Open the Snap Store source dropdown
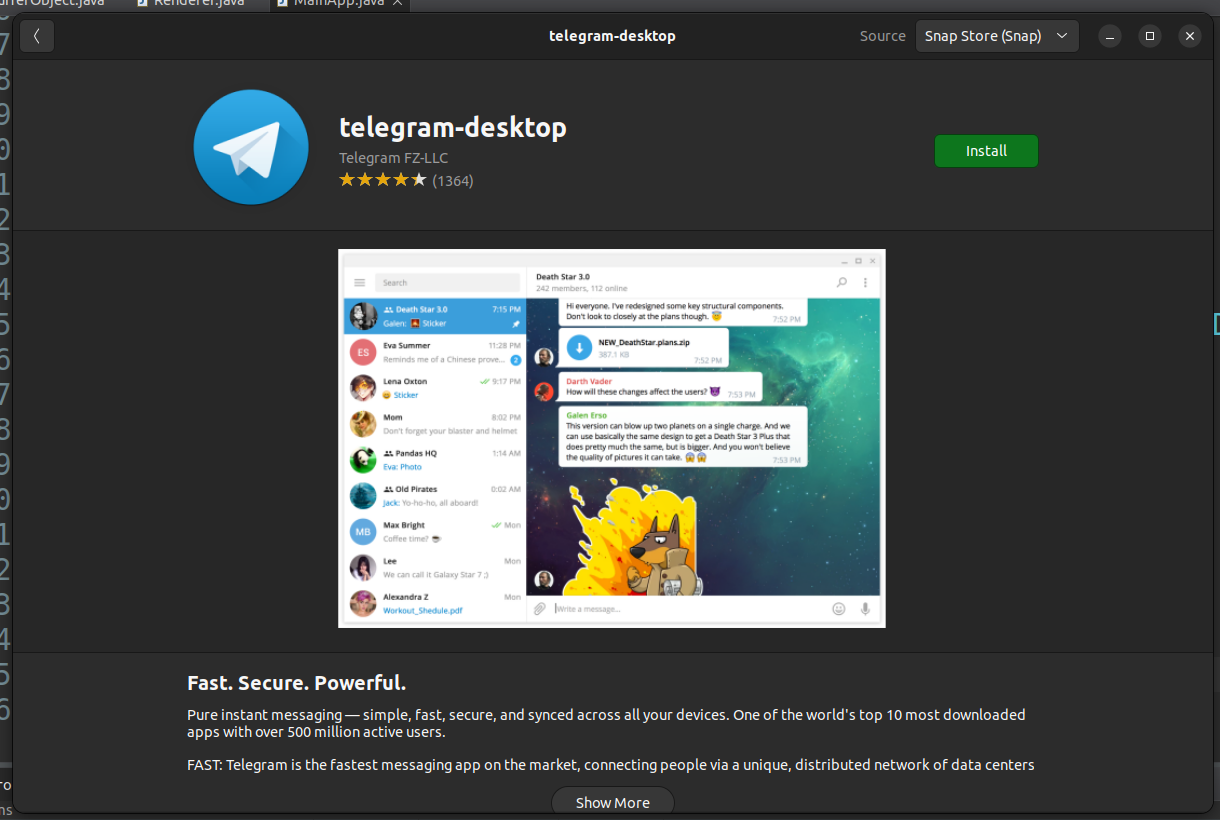Viewport: 1220px width, 820px height. coord(996,35)
